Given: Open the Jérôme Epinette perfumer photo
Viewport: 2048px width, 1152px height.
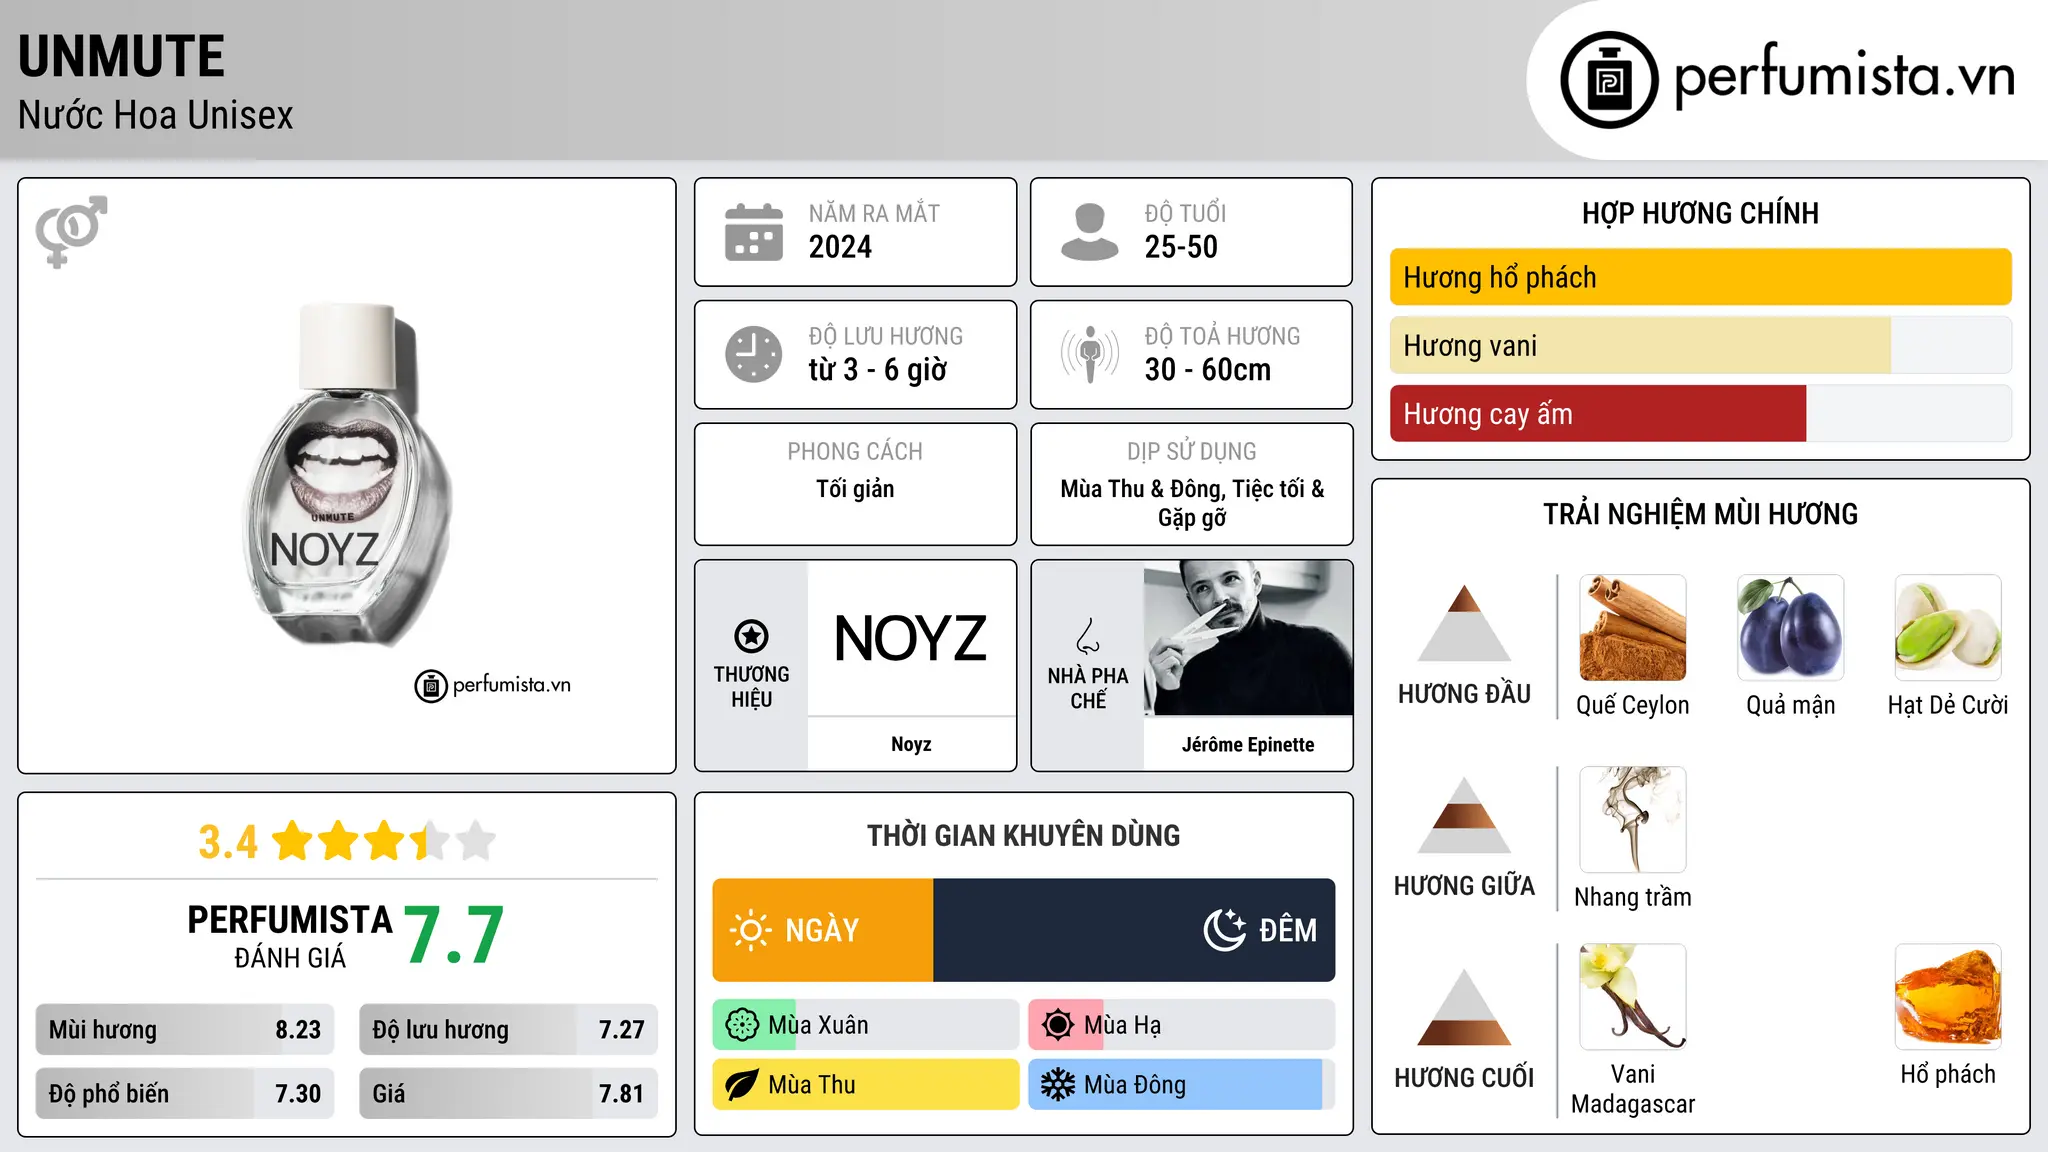Looking at the screenshot, I should [x=1248, y=638].
